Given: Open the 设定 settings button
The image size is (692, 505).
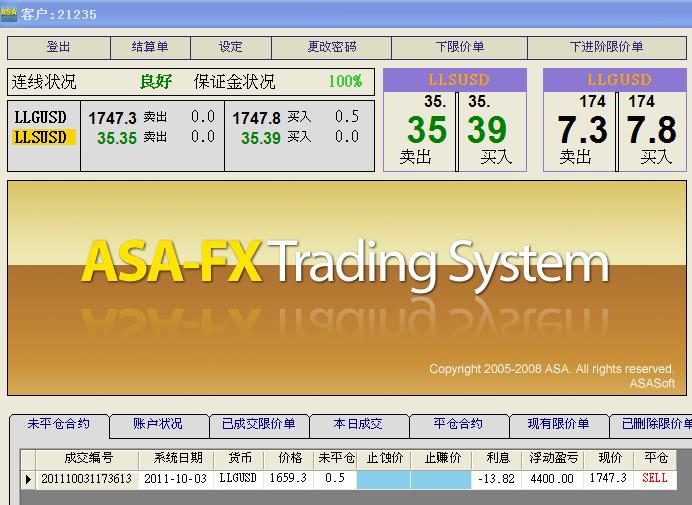Looking at the screenshot, I should [x=231, y=48].
